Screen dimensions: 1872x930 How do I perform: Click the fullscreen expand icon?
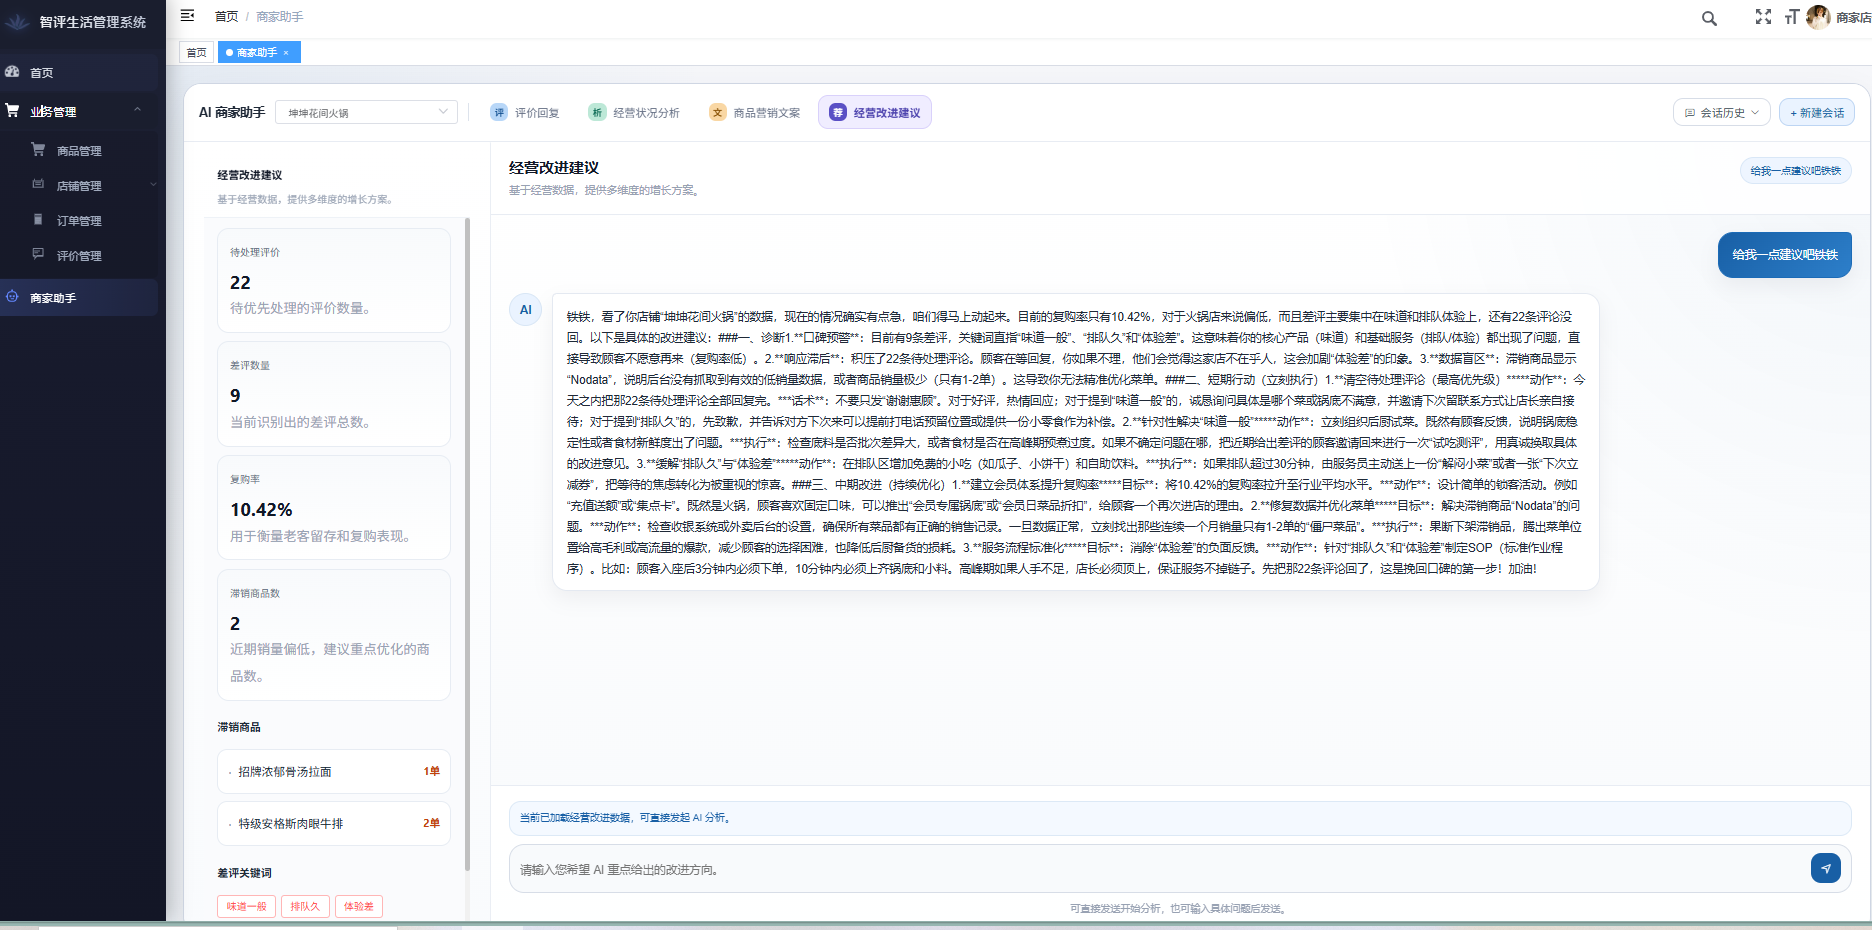(x=1763, y=17)
